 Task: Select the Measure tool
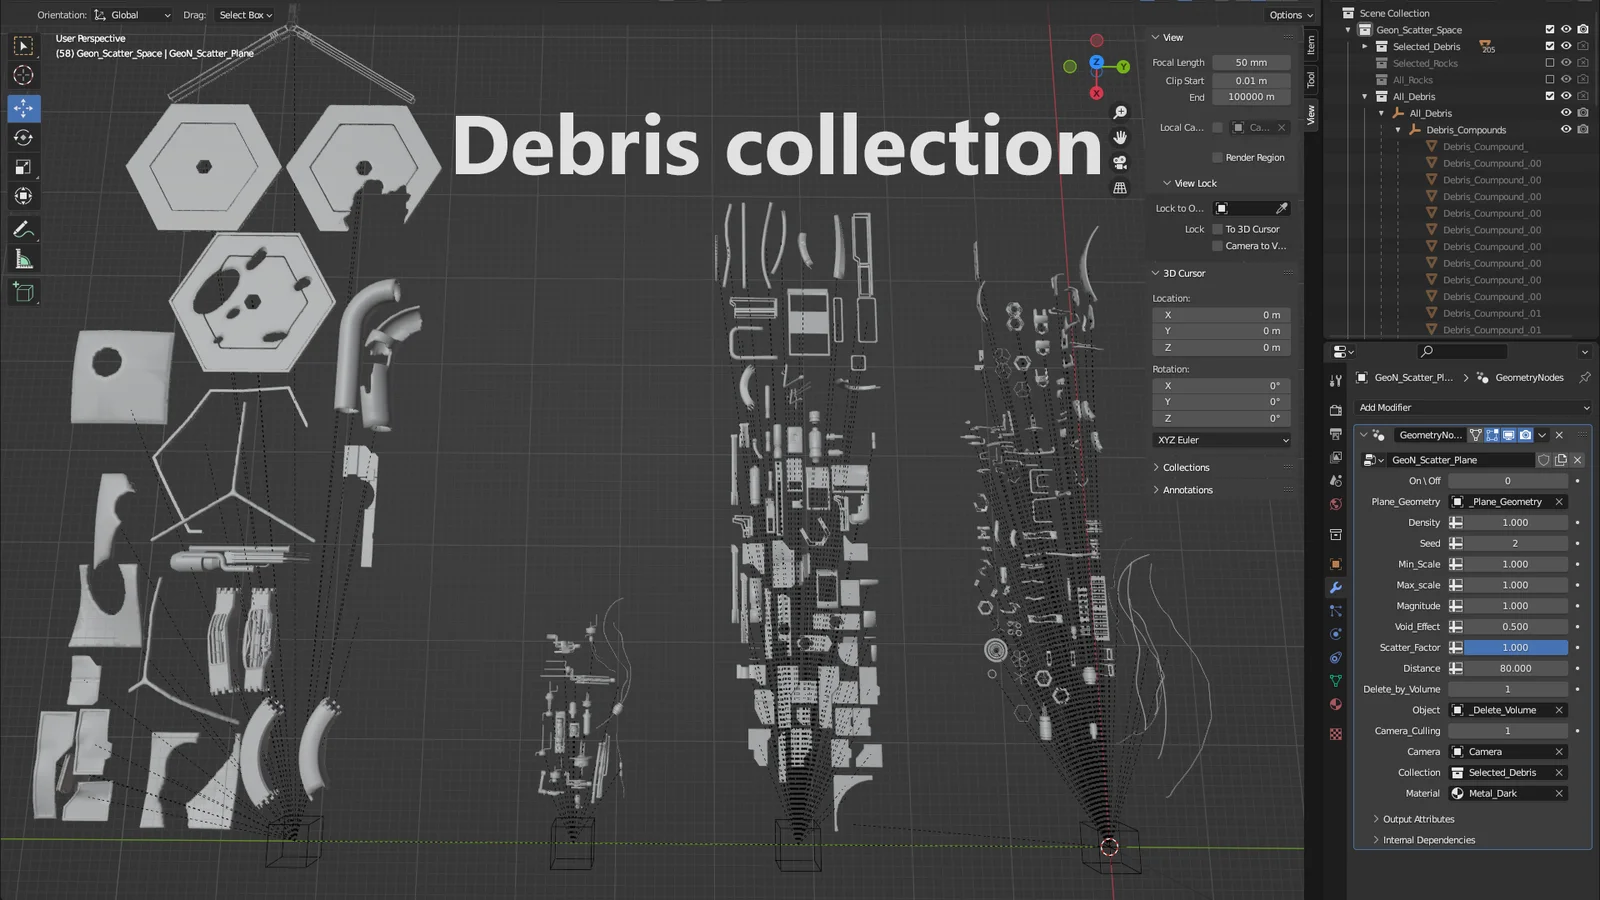tap(23, 261)
